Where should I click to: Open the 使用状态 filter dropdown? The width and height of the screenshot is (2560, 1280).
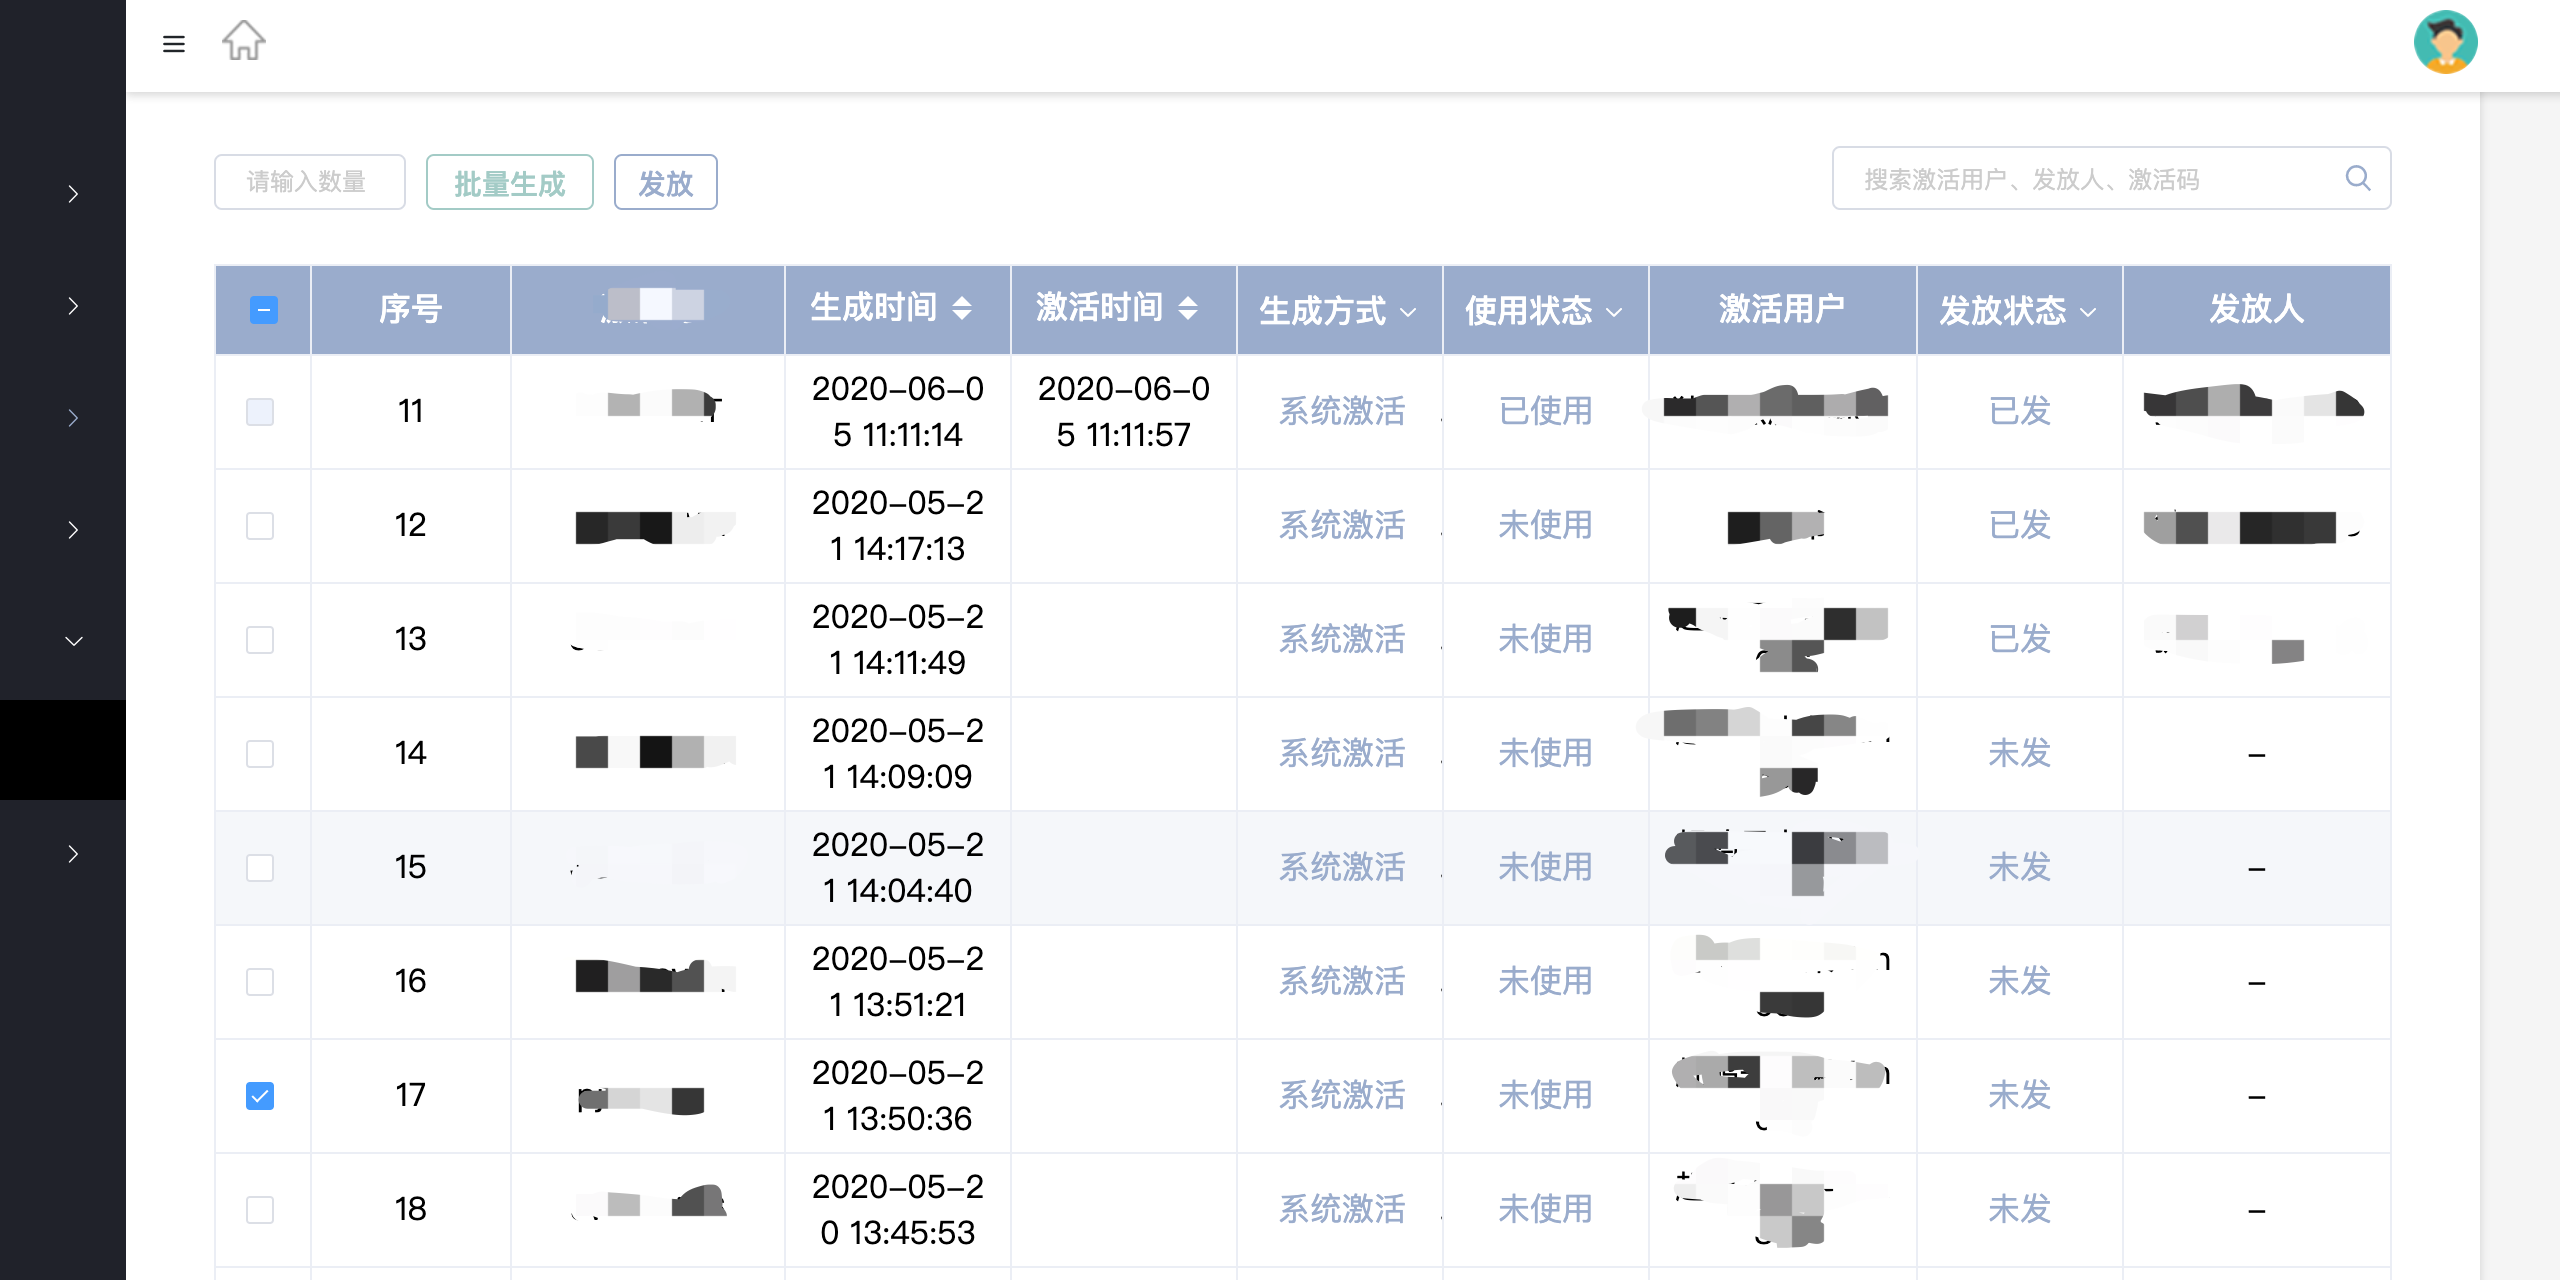1614,313
